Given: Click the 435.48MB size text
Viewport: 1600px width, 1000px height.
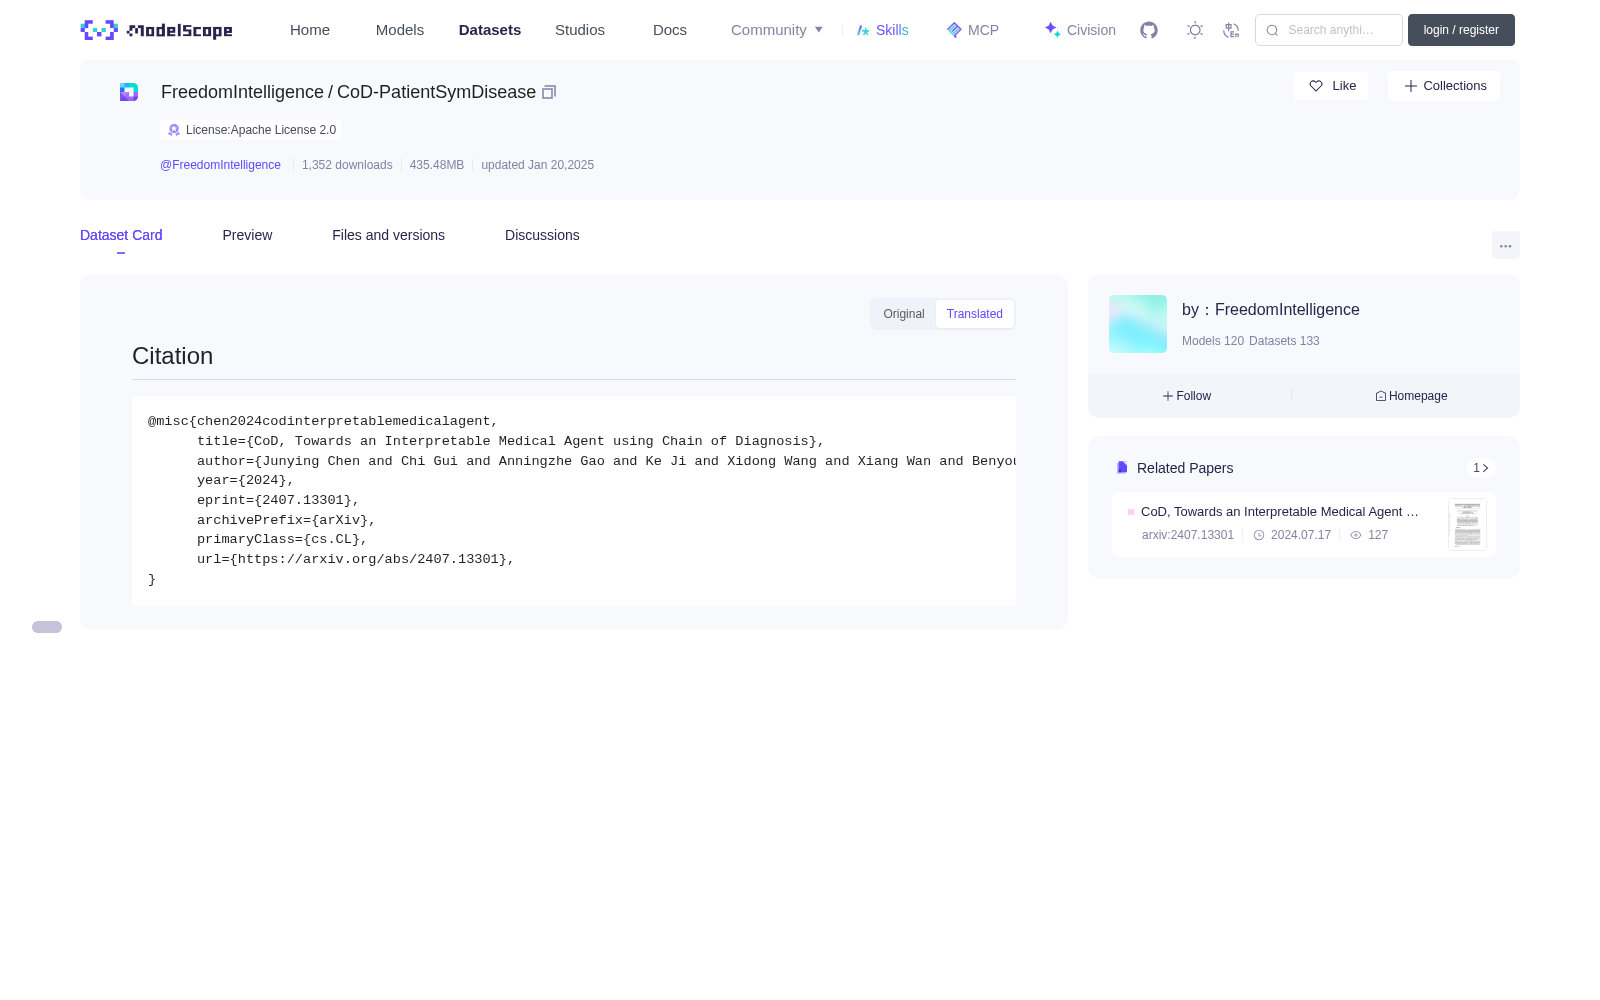Looking at the screenshot, I should (437, 165).
